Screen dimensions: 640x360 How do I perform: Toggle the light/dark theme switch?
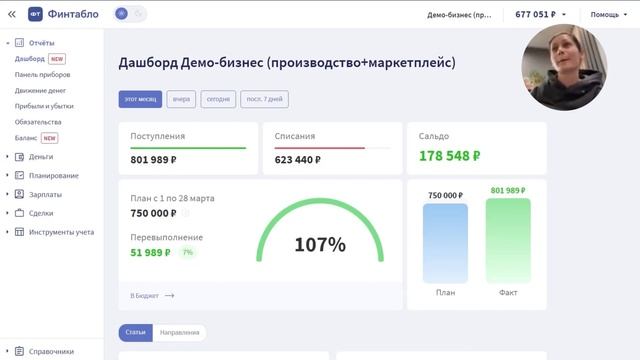coord(130,14)
